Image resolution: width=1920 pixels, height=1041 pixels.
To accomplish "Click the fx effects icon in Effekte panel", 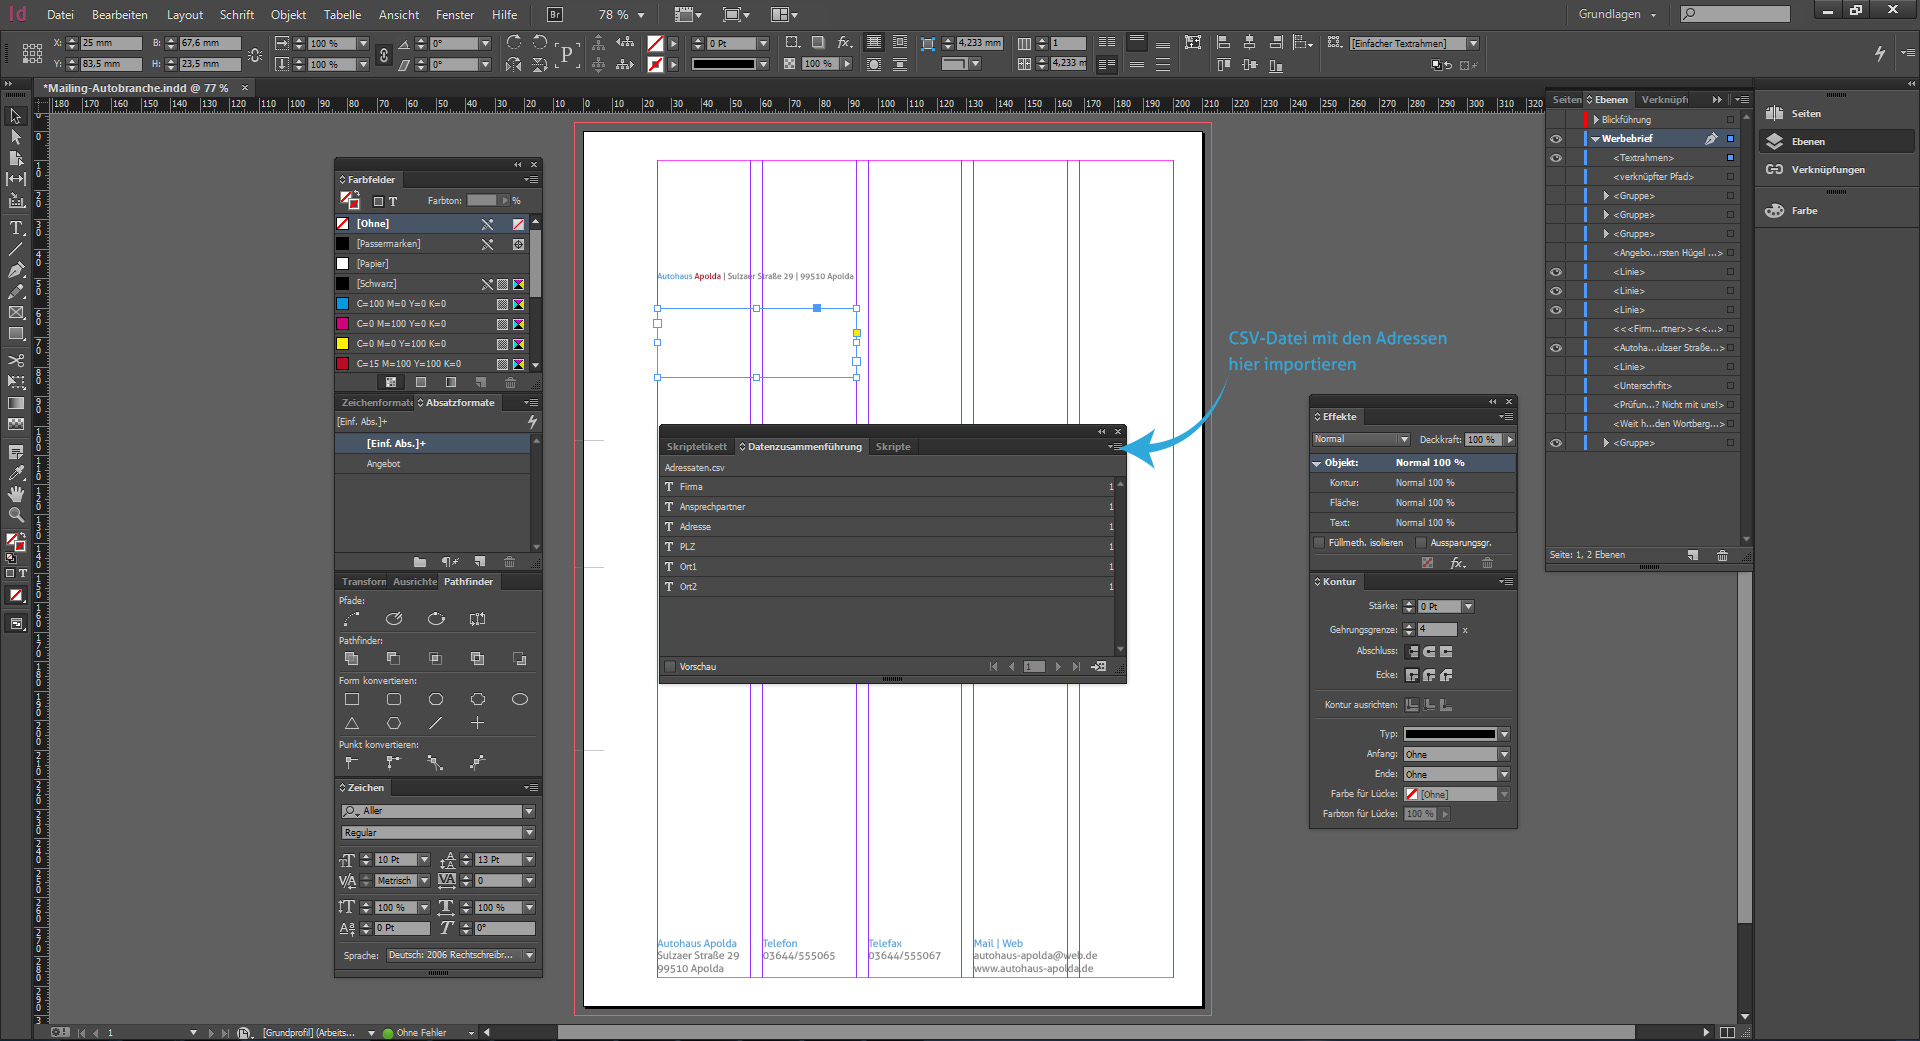I will (1458, 563).
